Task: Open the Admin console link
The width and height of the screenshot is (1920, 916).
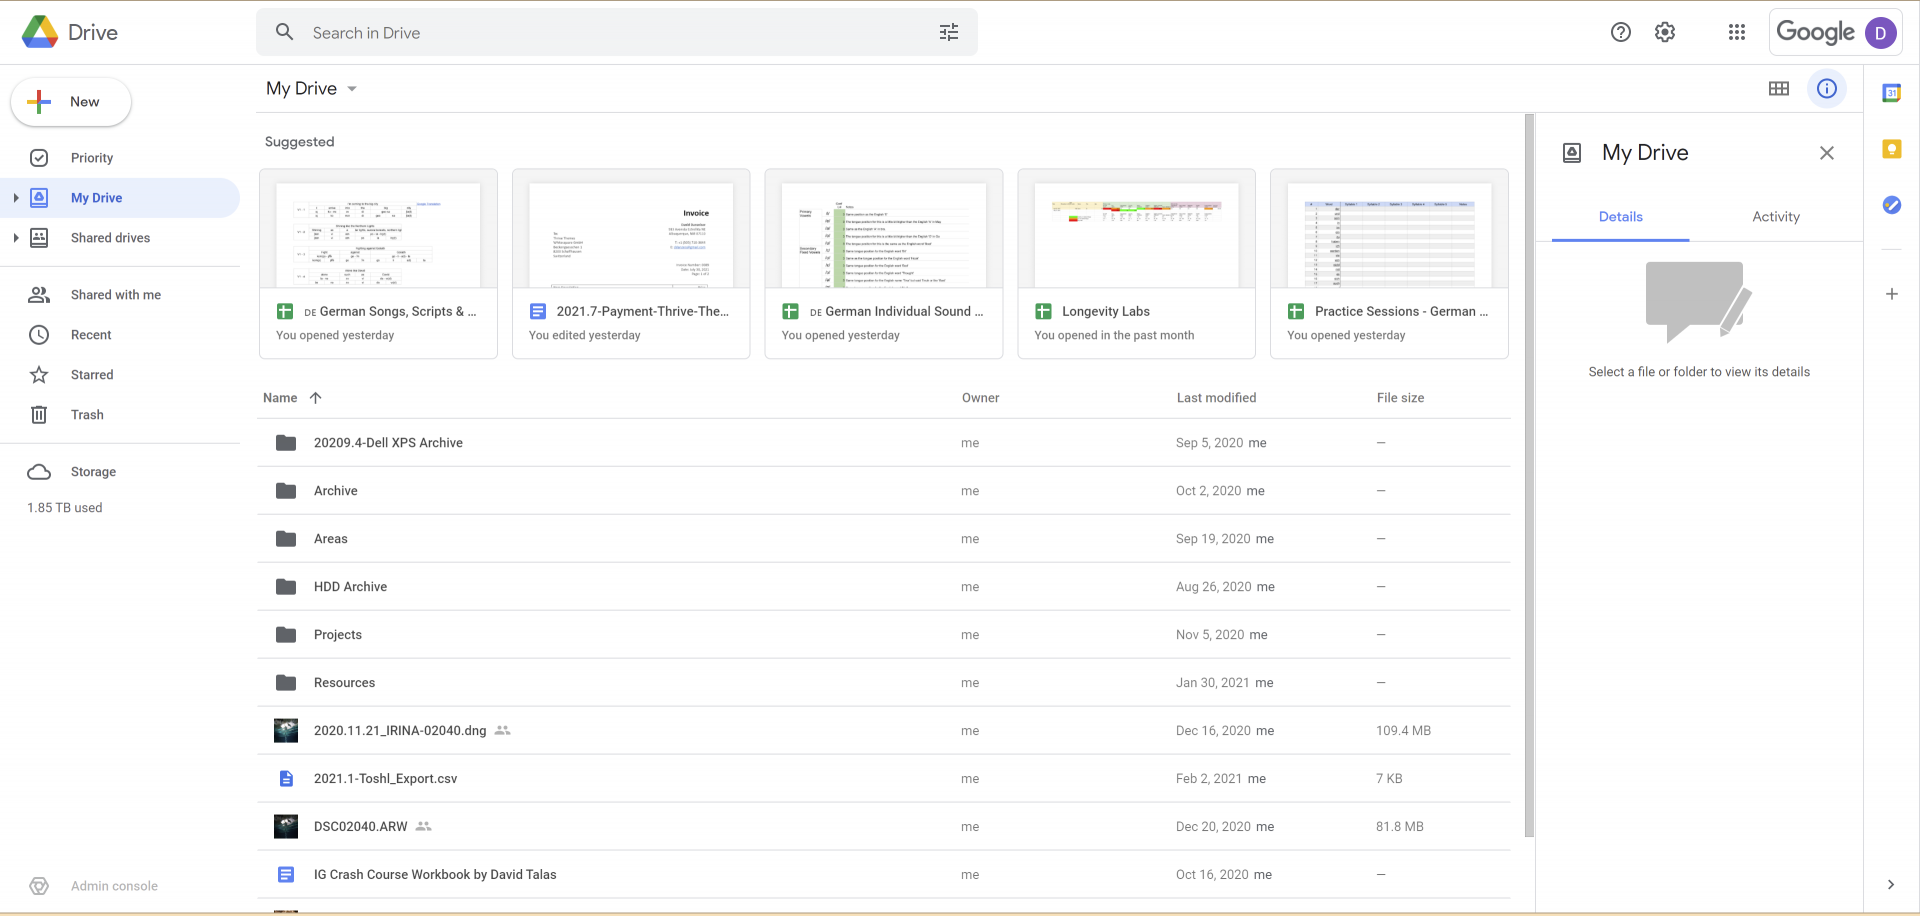Action: click(x=114, y=886)
